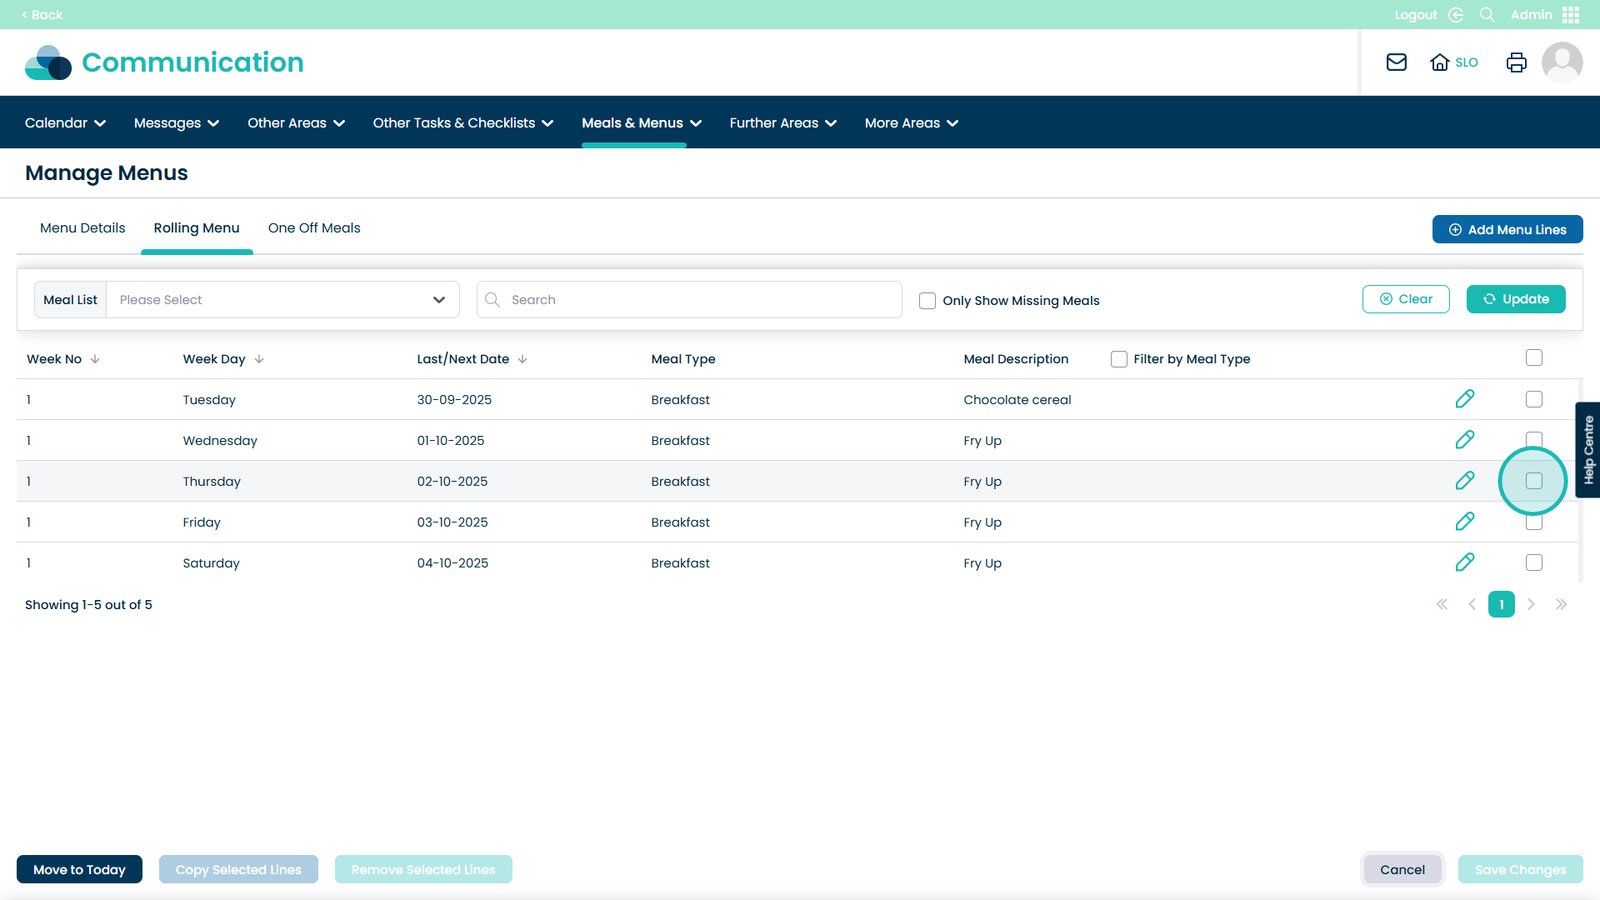
Task: Tick the Filter by Meal Type checkbox
Action: tap(1119, 359)
